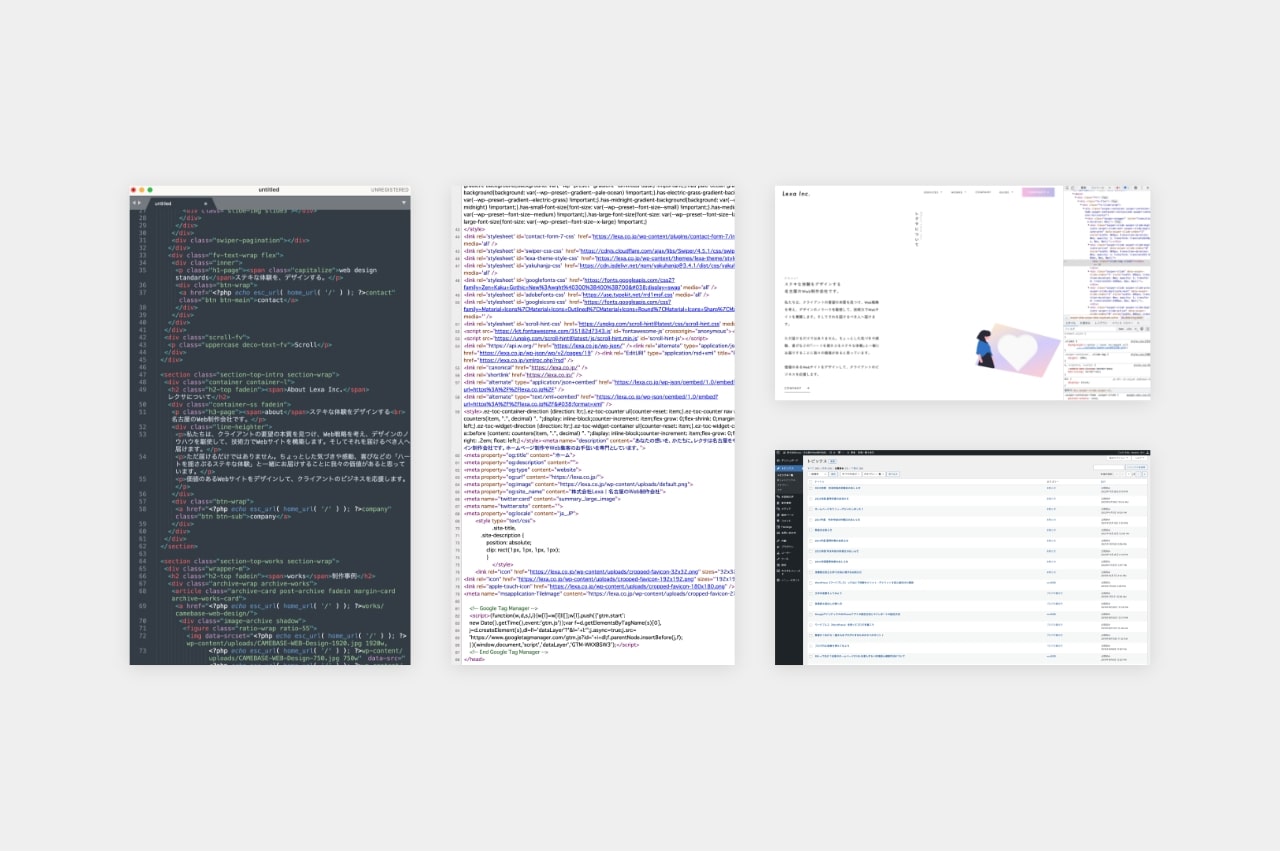The width and height of the screenshot is (1280, 851).
Task: Open the COMPANY navigation menu item
Action: coord(983,192)
